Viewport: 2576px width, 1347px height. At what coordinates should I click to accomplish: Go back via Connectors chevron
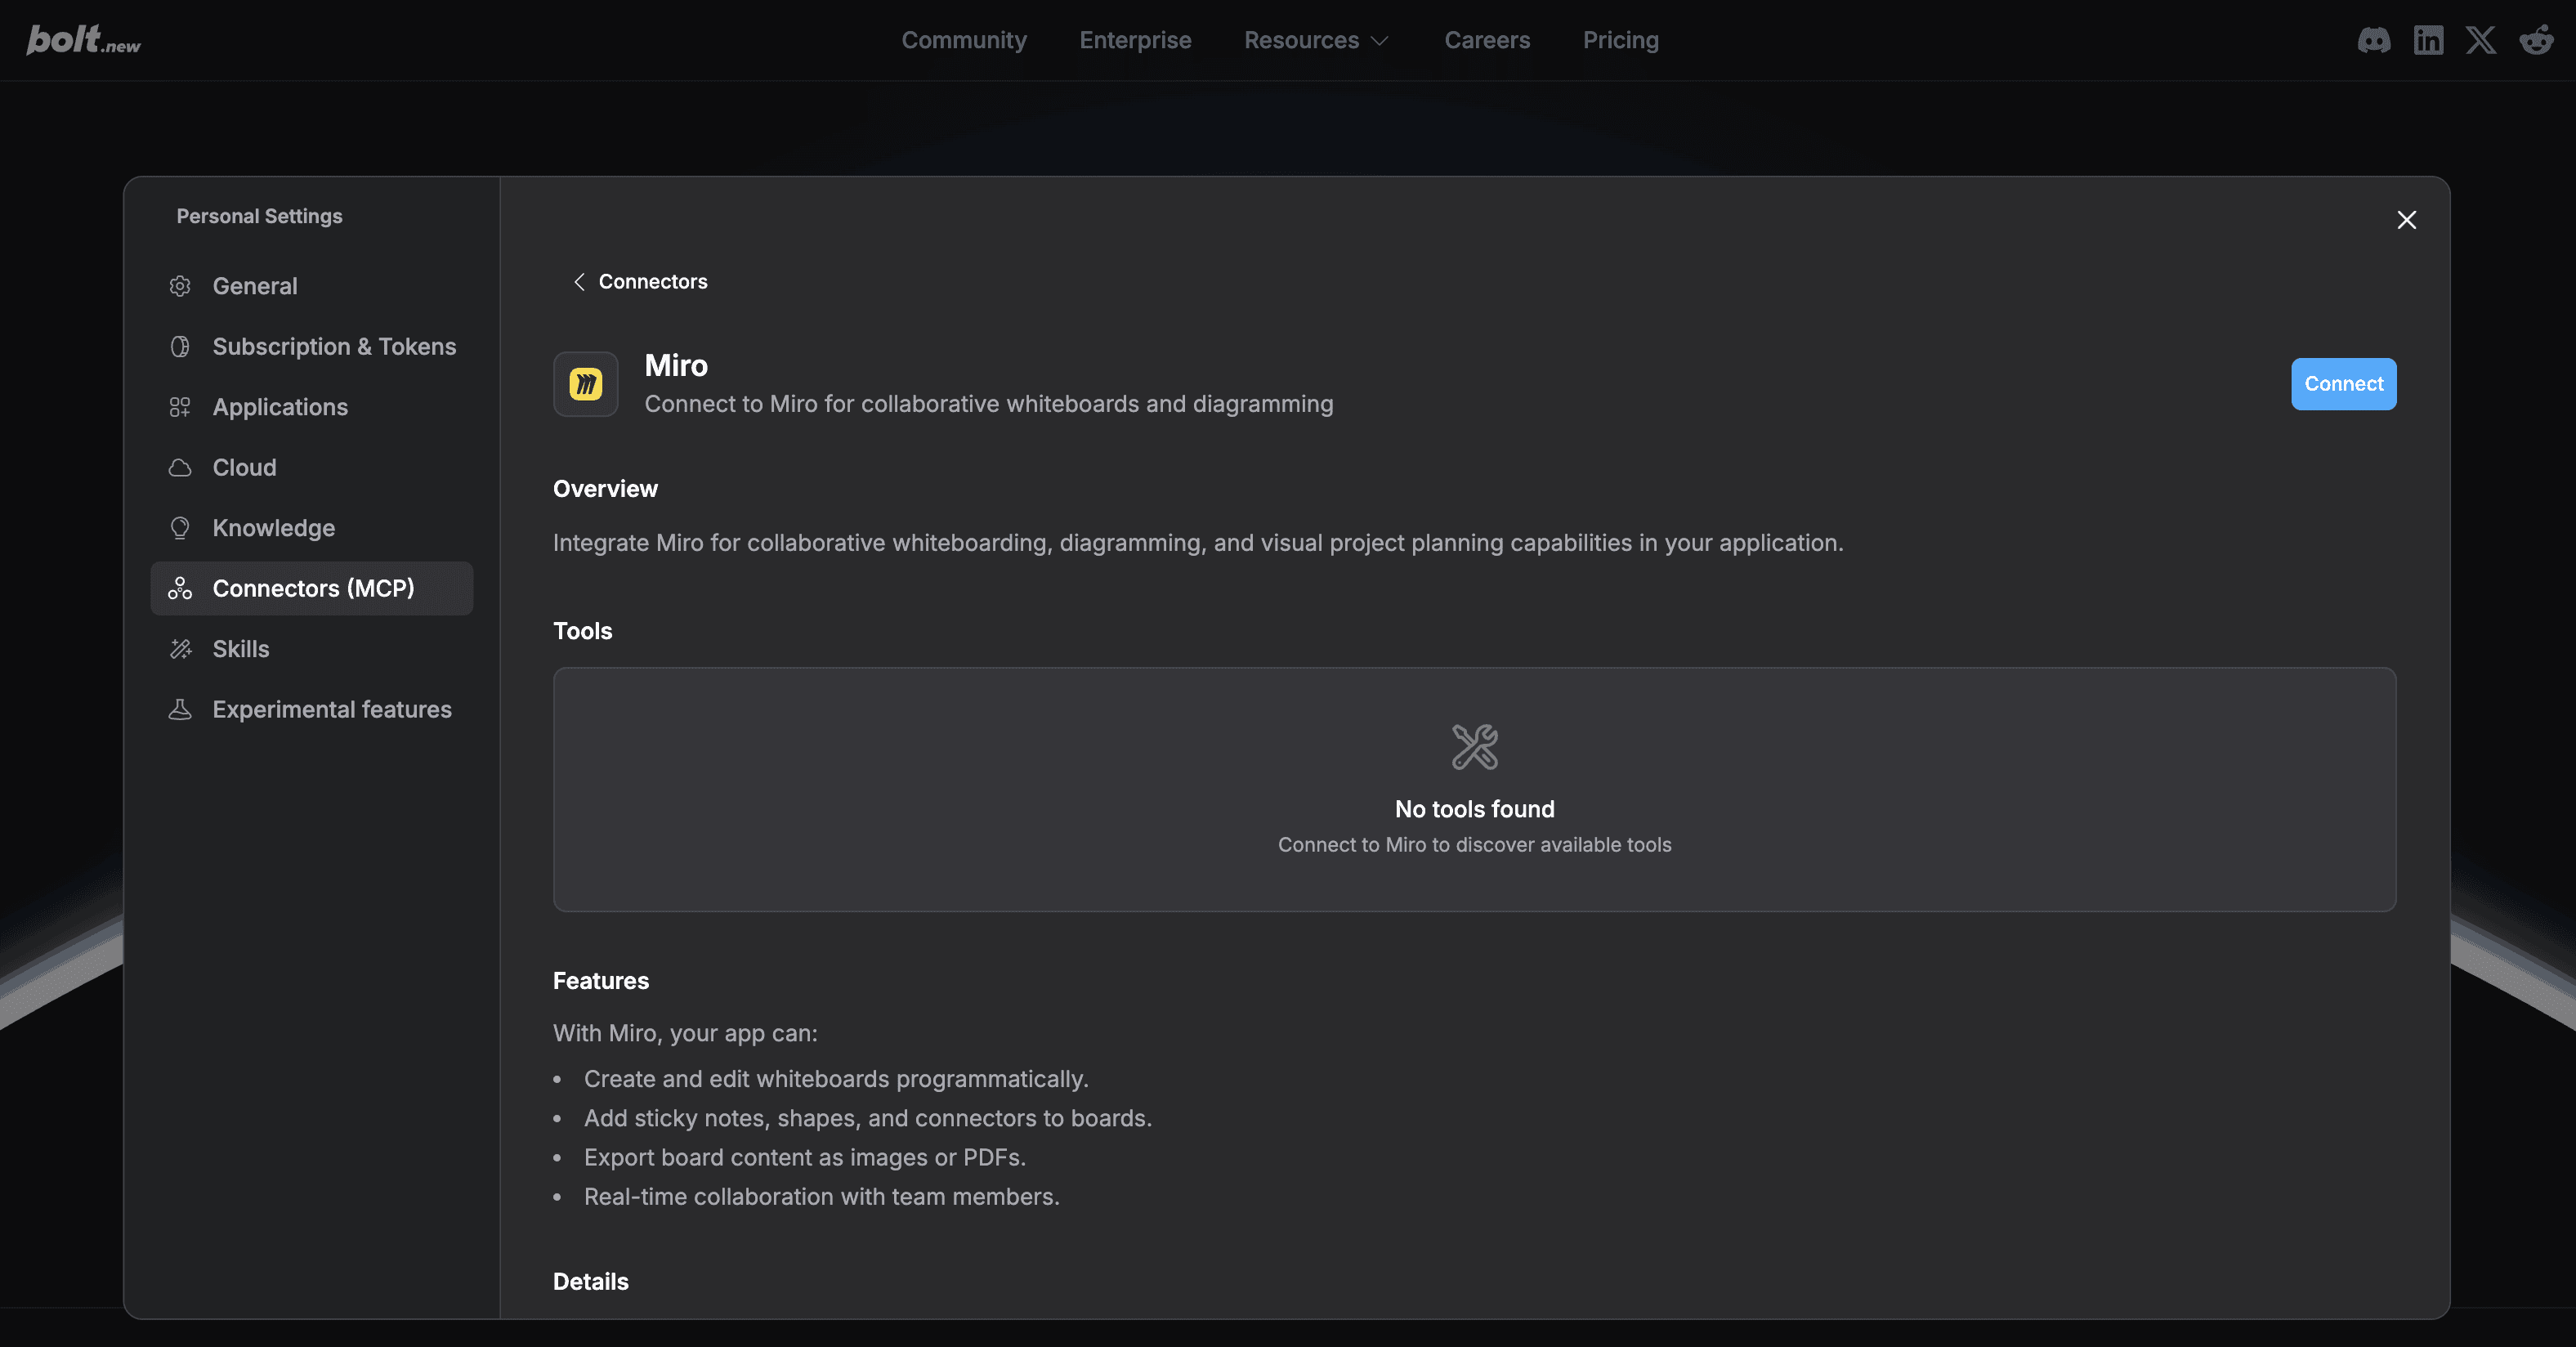579,282
